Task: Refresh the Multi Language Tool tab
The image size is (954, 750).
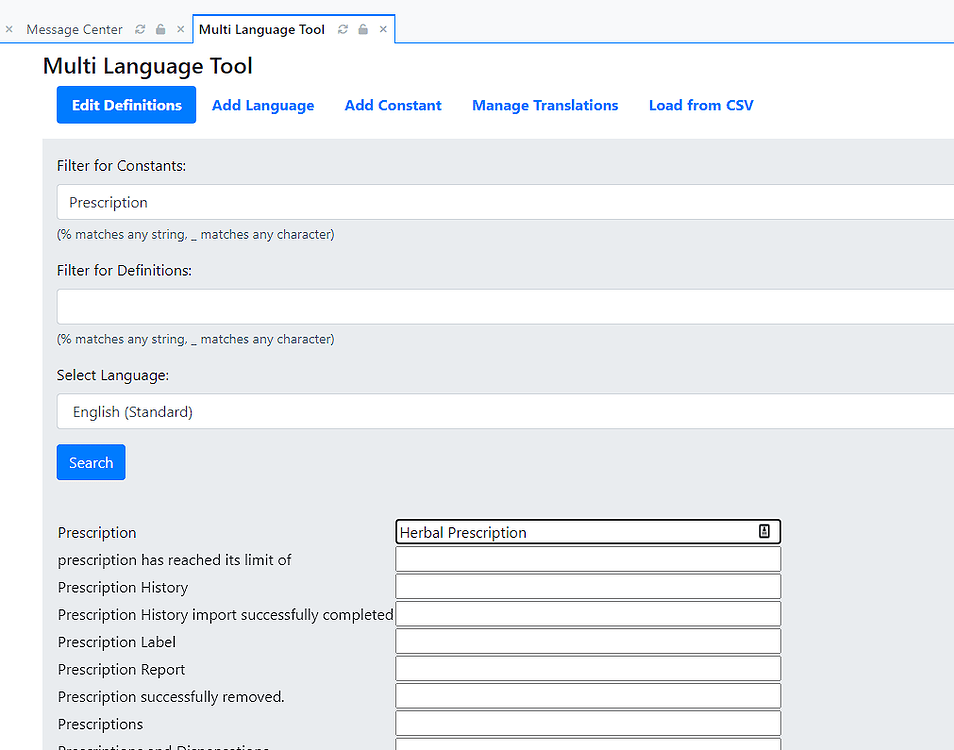Action: pos(341,29)
